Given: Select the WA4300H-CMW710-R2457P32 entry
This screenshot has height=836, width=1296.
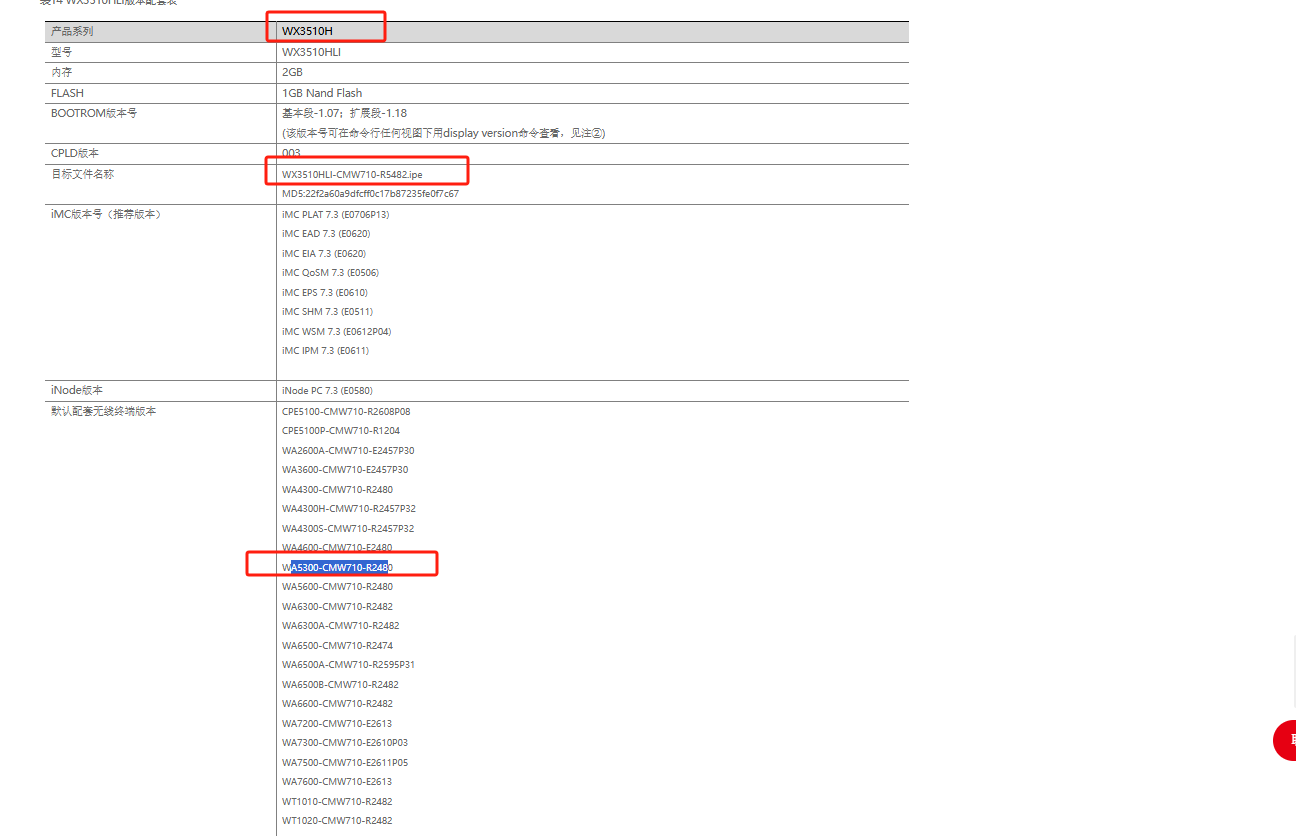Looking at the screenshot, I should [349, 509].
